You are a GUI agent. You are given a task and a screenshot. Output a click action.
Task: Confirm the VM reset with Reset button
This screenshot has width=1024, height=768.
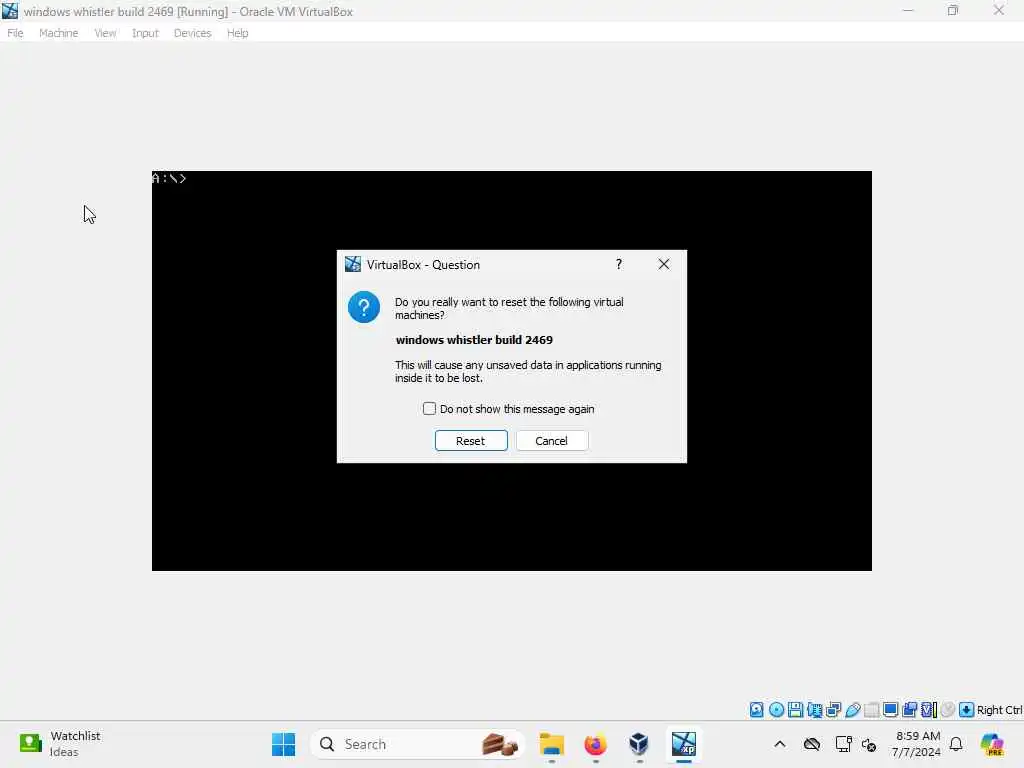[471, 441]
